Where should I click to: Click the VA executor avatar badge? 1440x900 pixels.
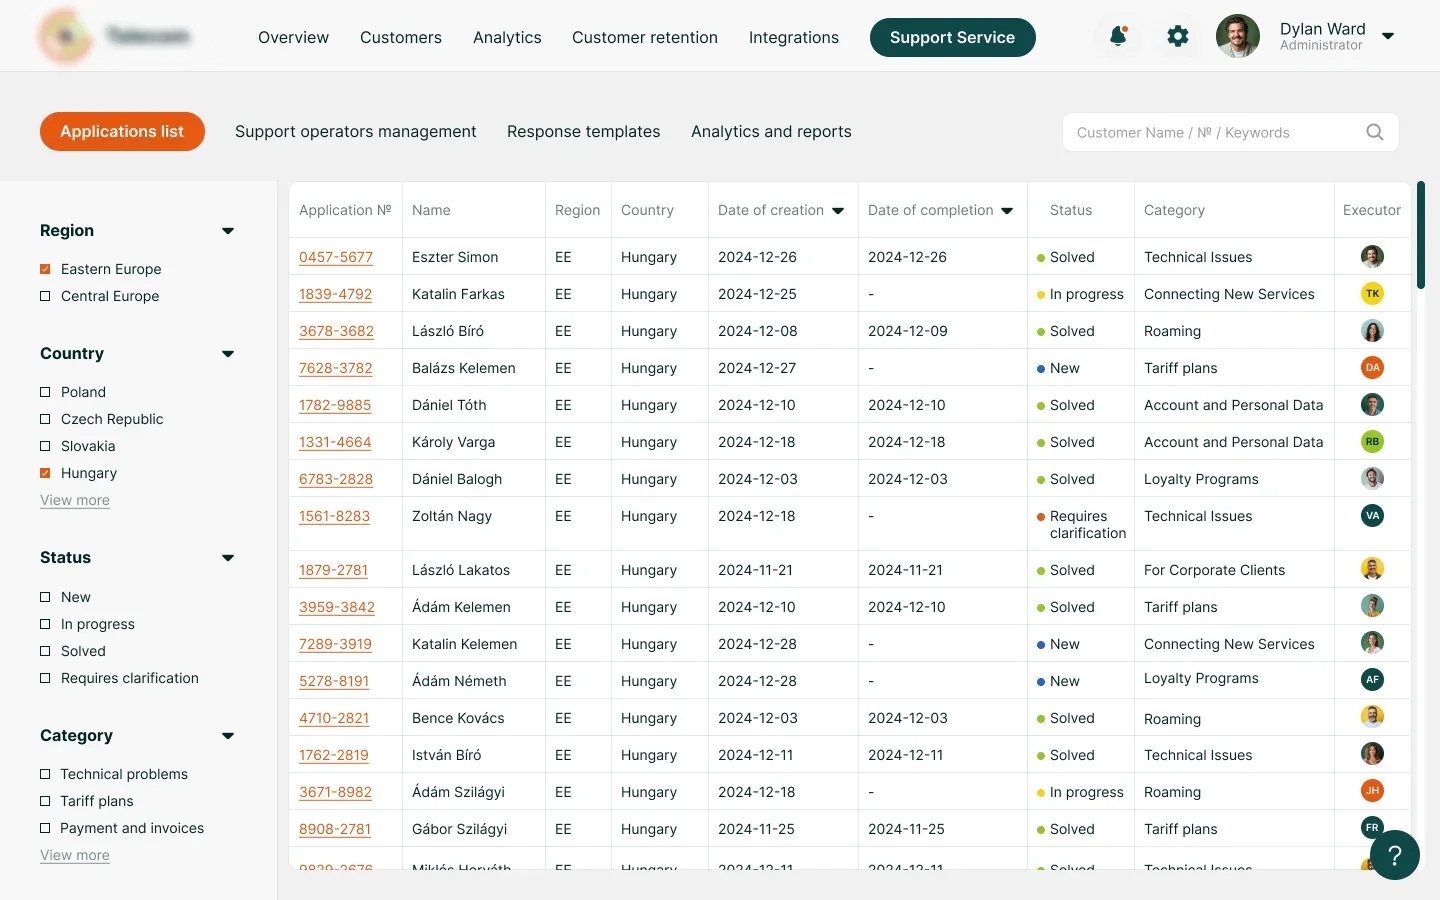(x=1372, y=516)
